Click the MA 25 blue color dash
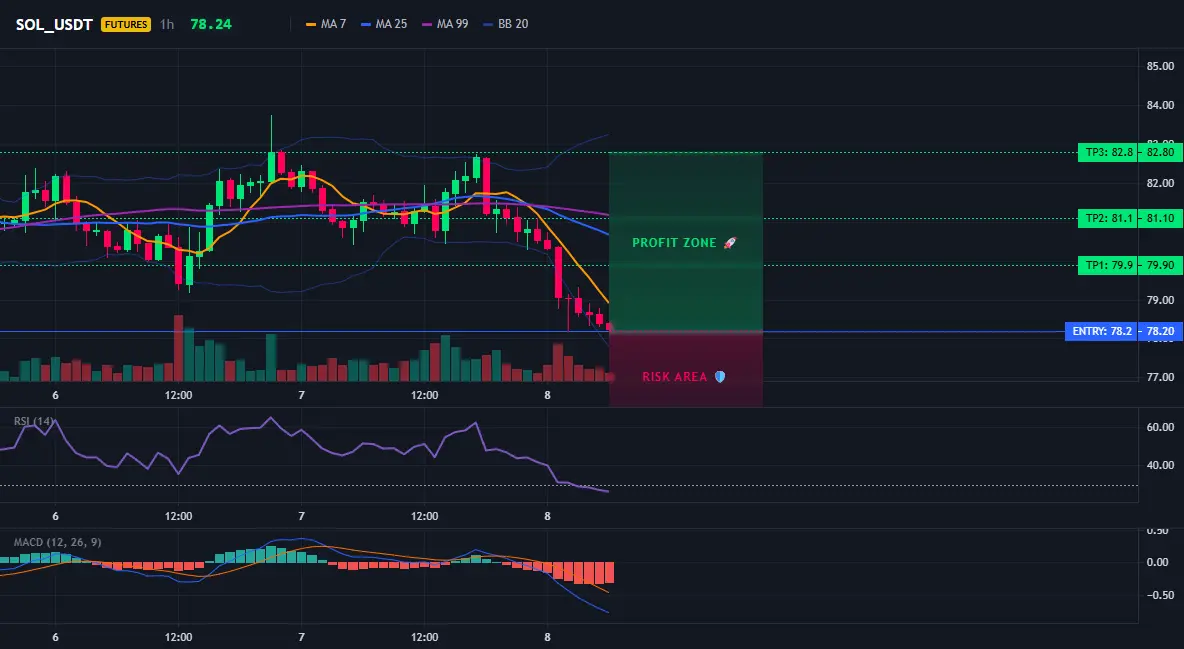The width and height of the screenshot is (1184, 649). [x=366, y=24]
